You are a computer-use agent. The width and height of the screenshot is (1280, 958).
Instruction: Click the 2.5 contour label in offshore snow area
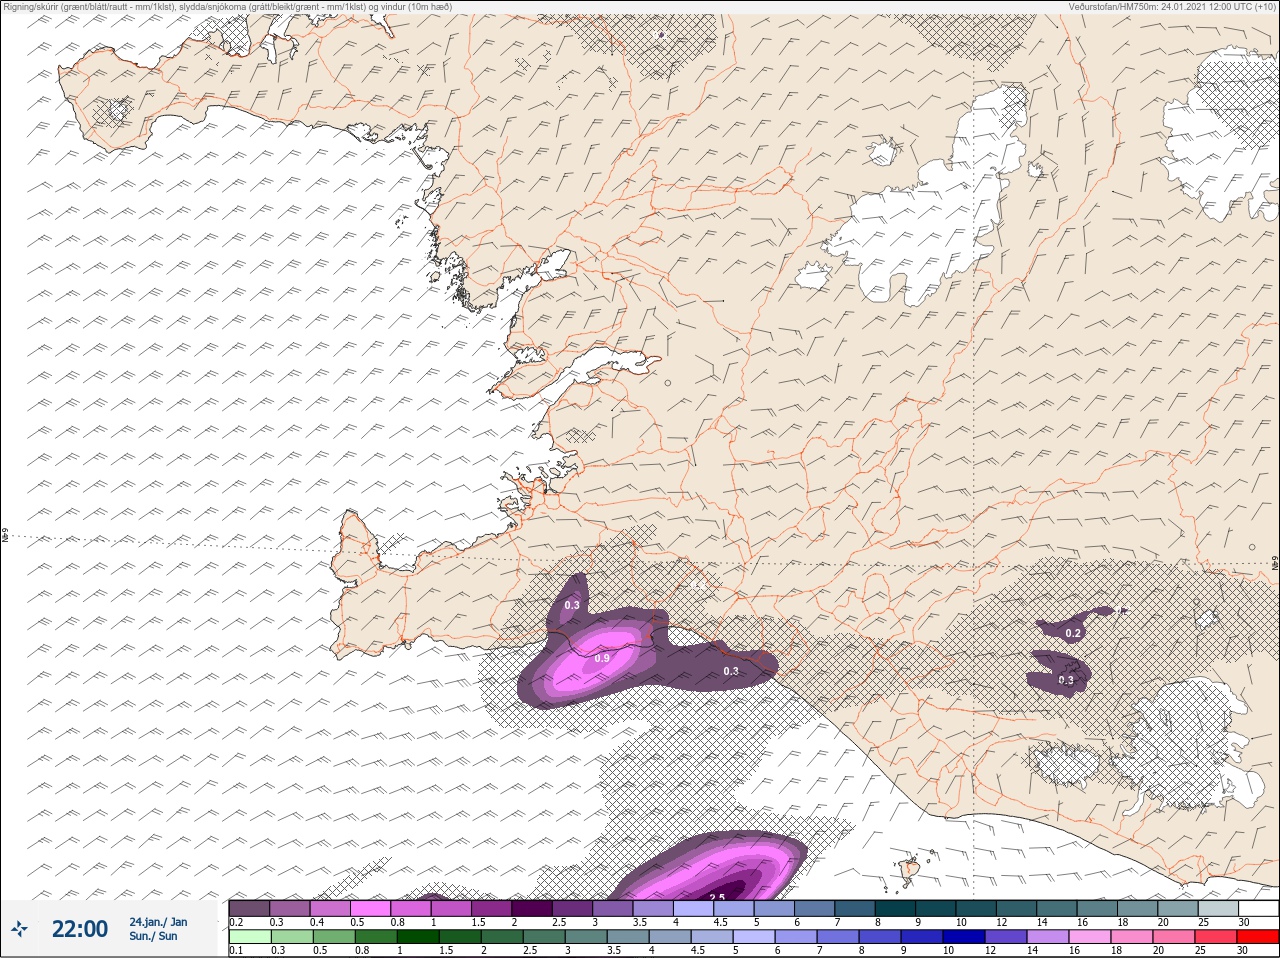716,897
